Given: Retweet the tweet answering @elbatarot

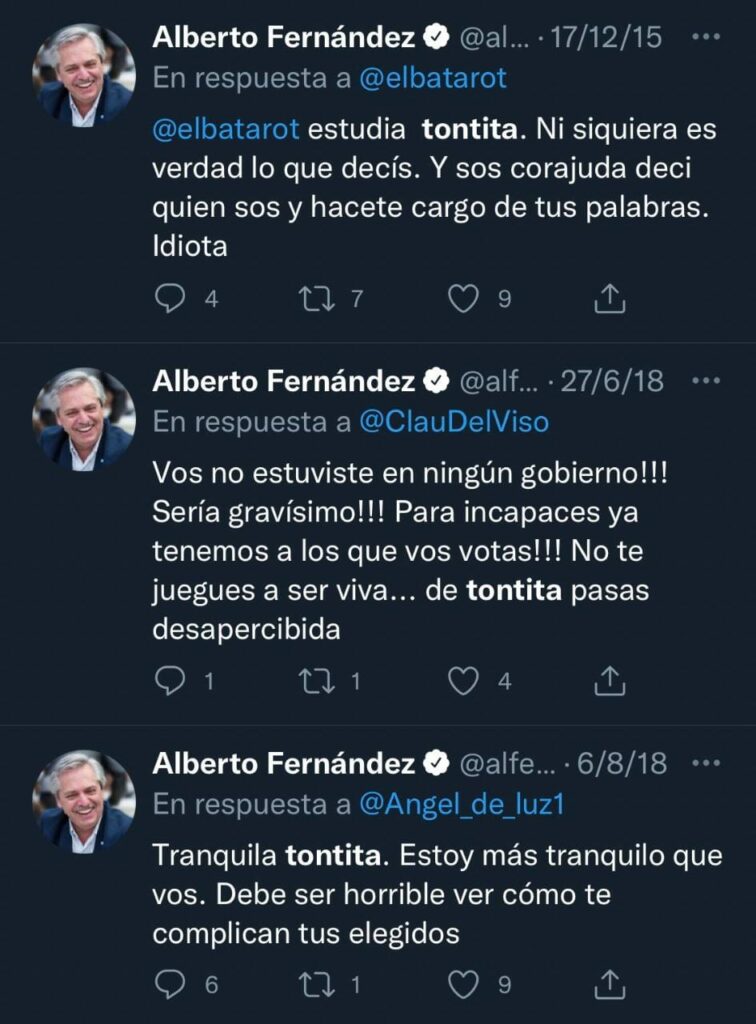Looking at the screenshot, I should pyautogui.click(x=316, y=298).
